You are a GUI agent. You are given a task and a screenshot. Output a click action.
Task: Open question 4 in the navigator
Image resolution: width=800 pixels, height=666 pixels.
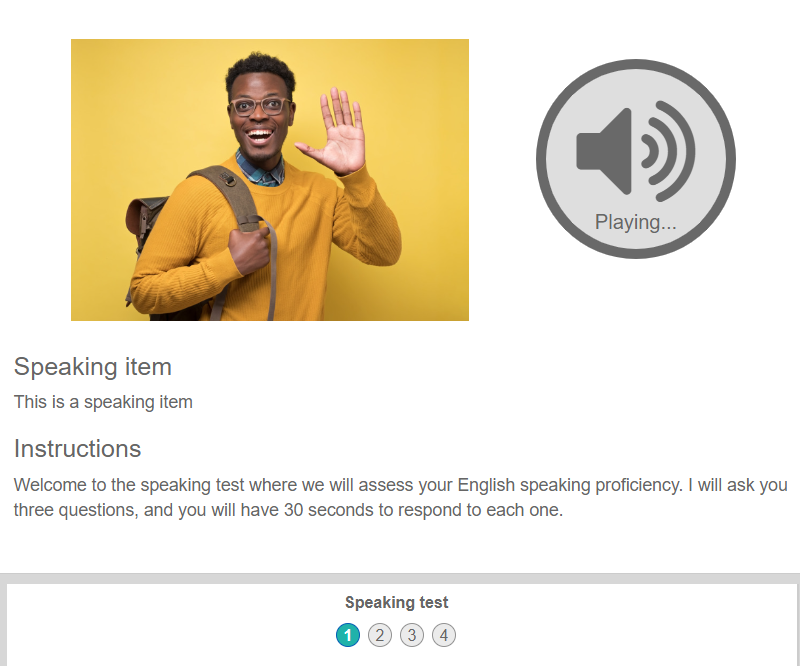tap(444, 635)
